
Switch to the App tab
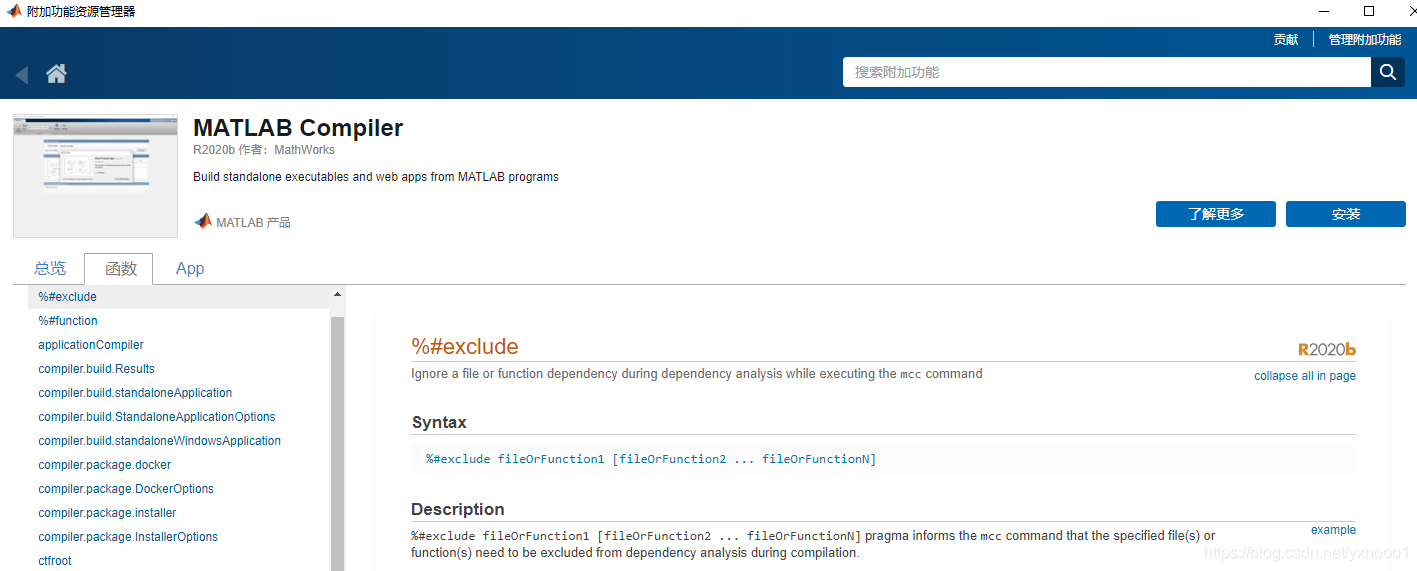tap(190, 268)
